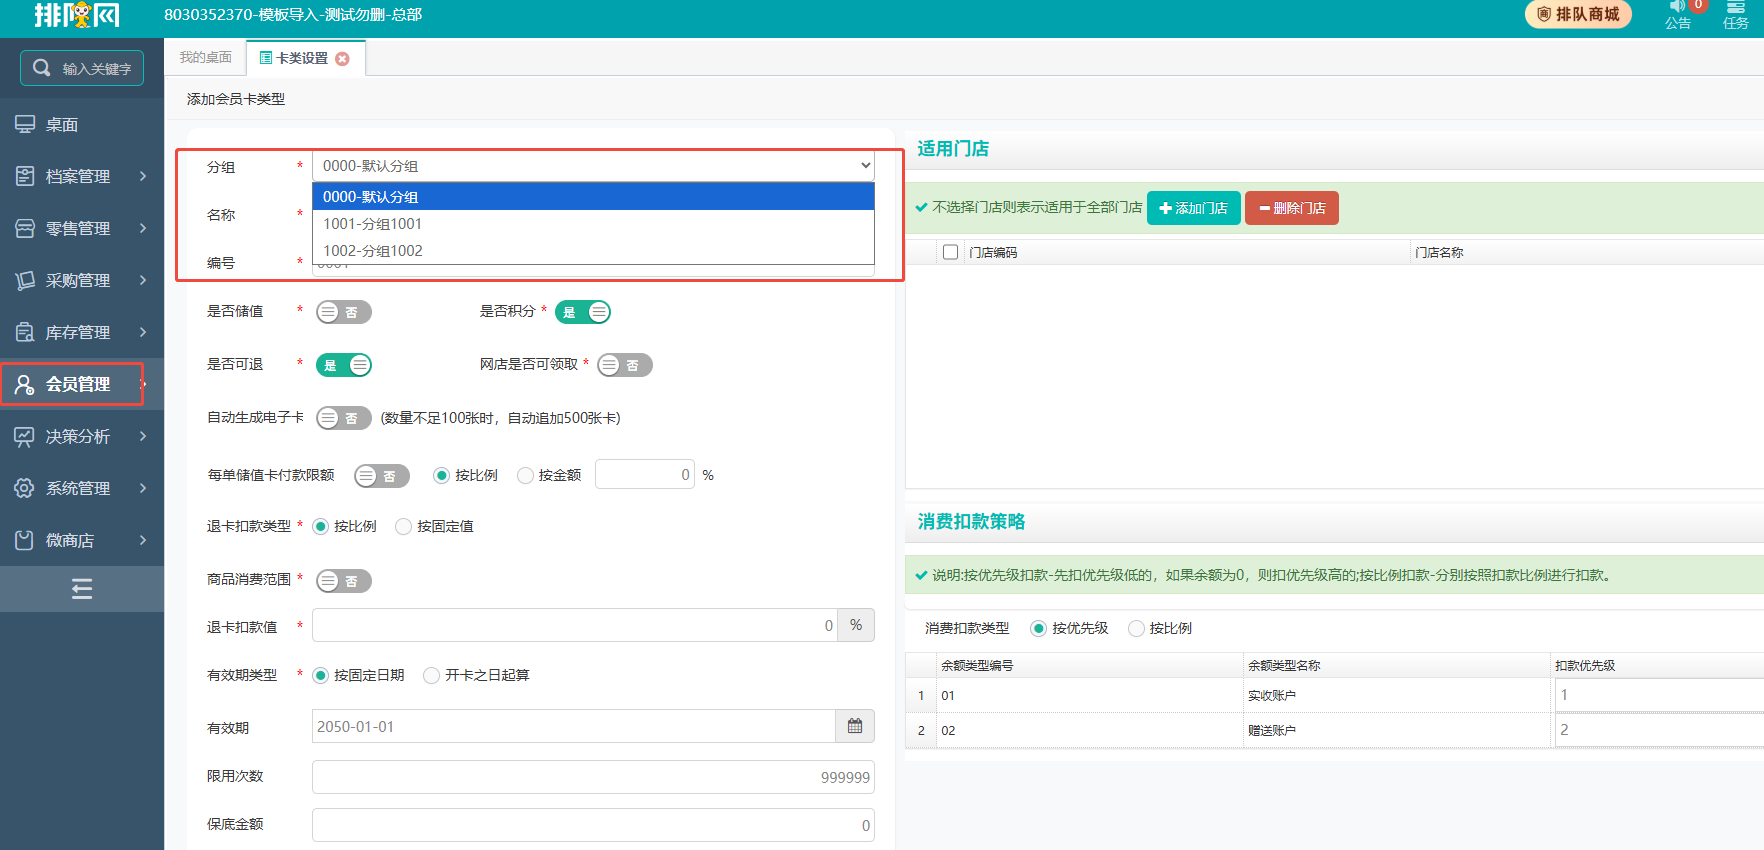Click the 库存管理 inventory icon
Viewport: 1764px width, 850px height.
pyautogui.click(x=25, y=332)
